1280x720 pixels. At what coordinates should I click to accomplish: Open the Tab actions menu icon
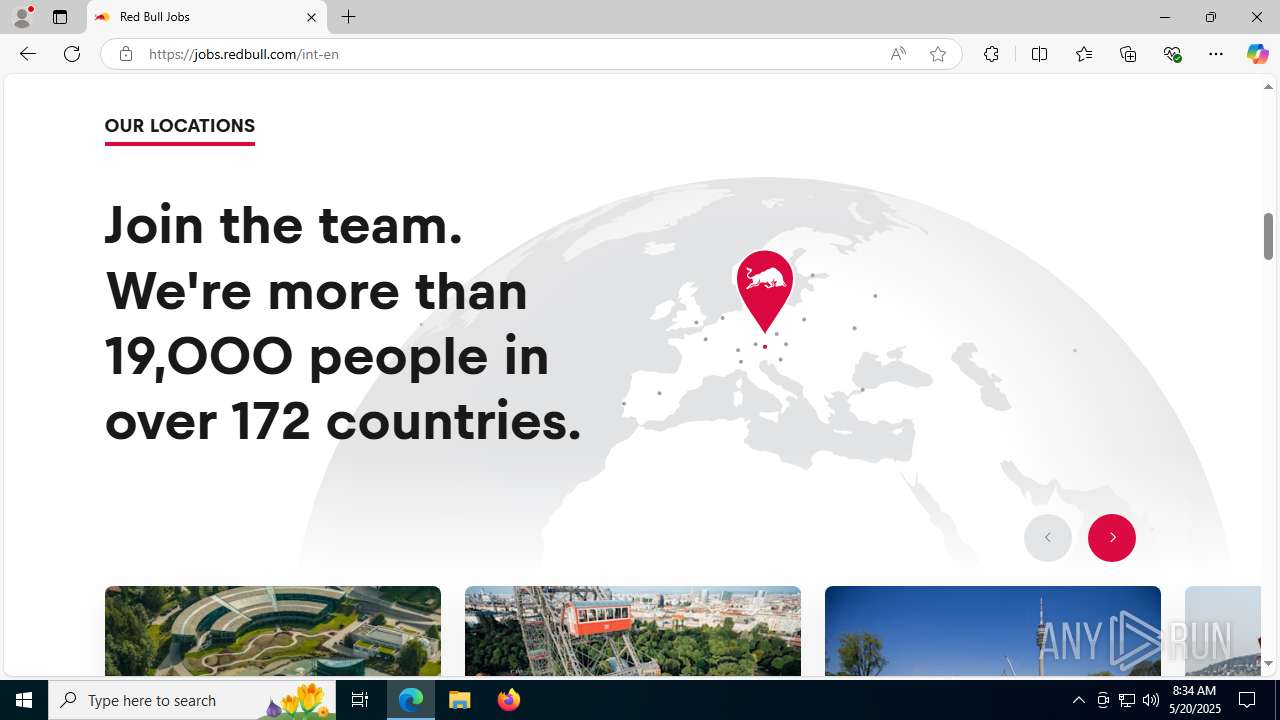coord(60,17)
